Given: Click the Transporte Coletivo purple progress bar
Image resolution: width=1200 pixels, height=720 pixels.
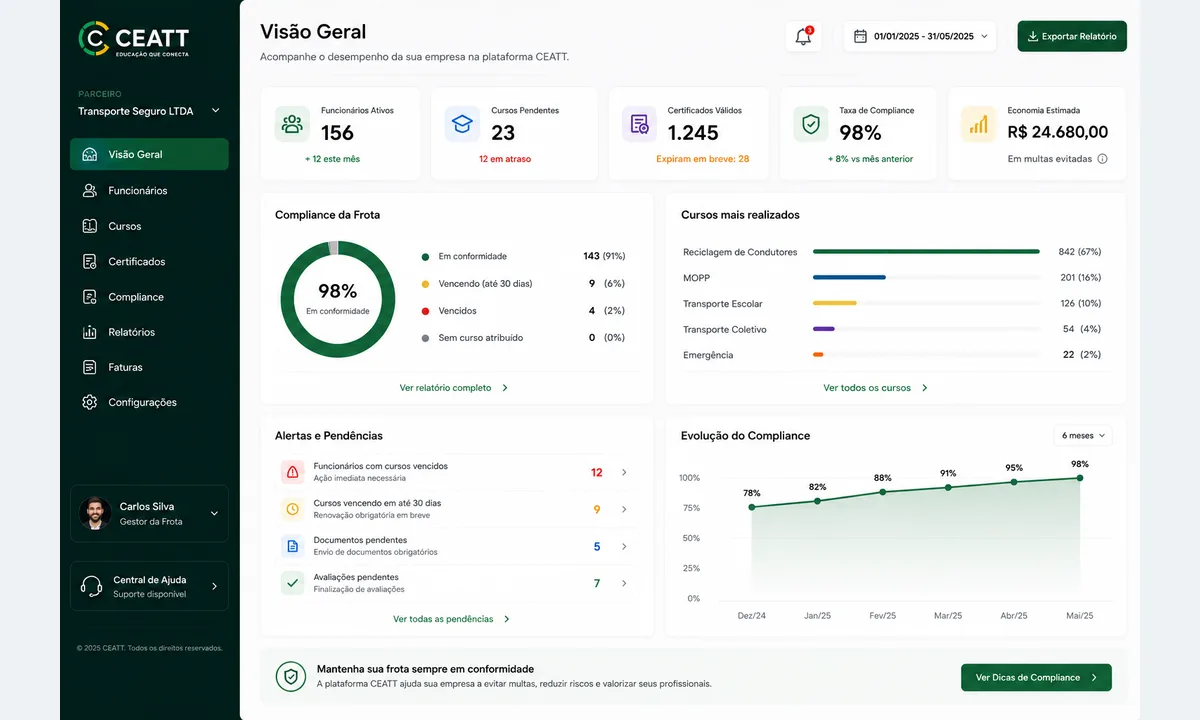Looking at the screenshot, I should tap(824, 328).
